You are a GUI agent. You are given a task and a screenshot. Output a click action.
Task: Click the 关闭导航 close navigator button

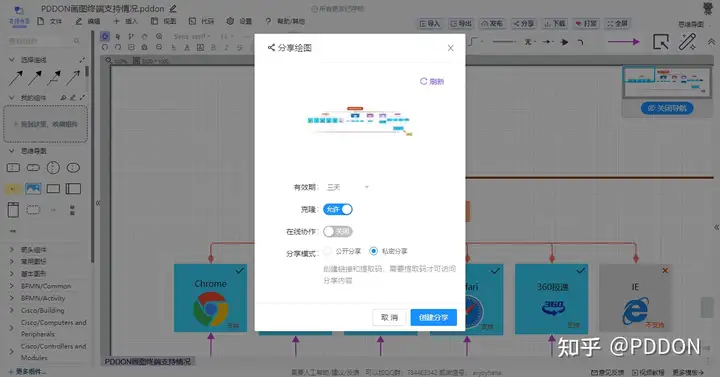(667, 108)
